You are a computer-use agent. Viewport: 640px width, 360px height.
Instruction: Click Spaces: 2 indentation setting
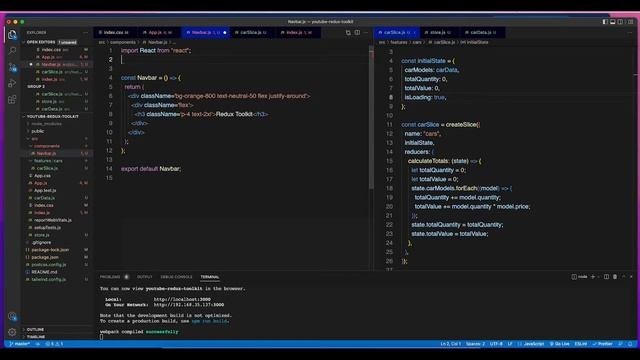tap(475, 344)
